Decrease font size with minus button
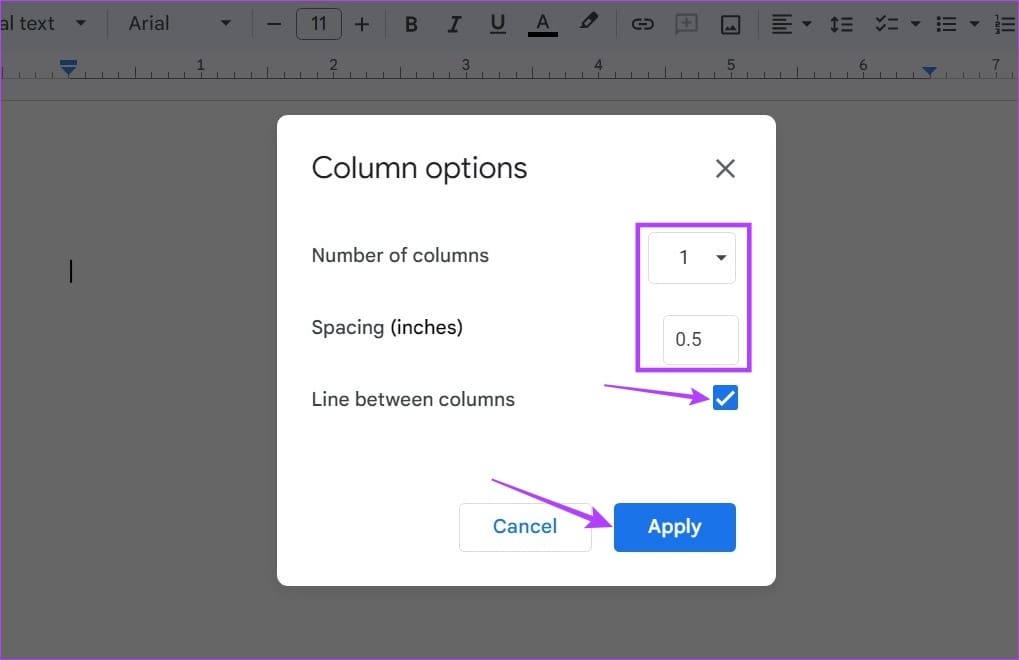Screen dimensions: 1019x660 (274, 25)
